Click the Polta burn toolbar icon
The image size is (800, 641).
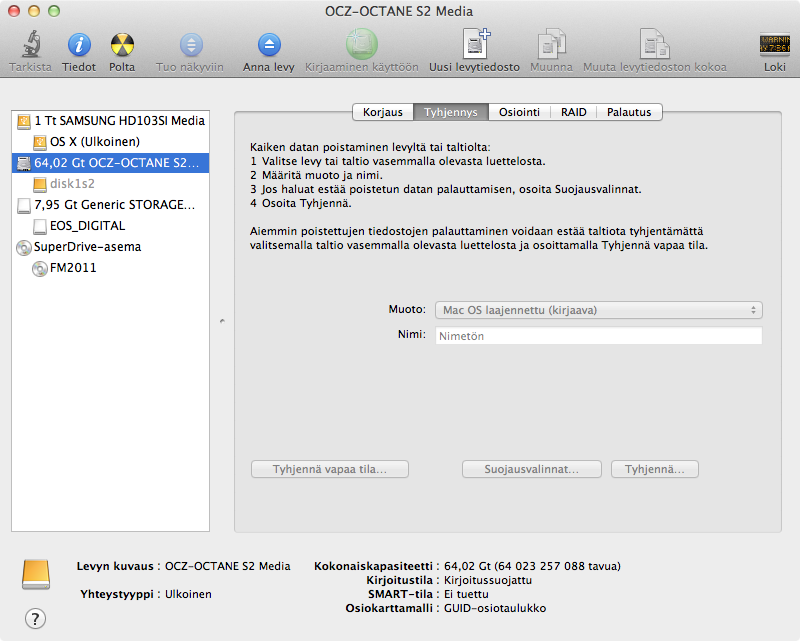pos(122,45)
